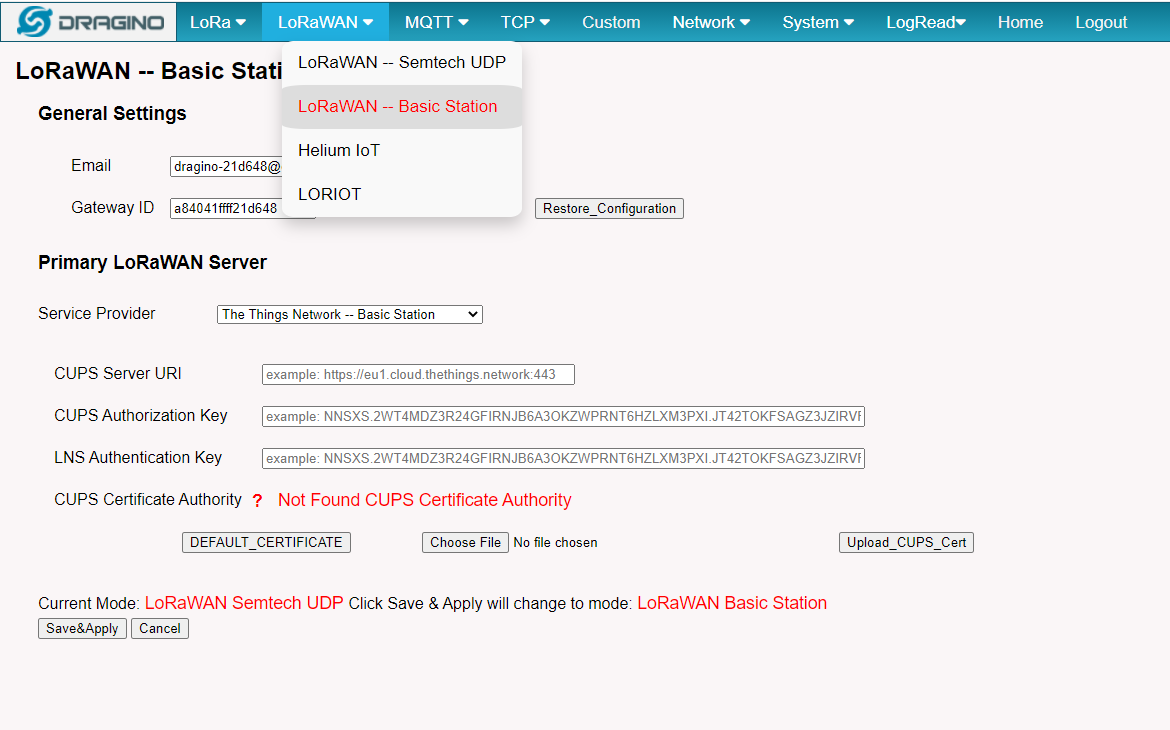
Task: Click the 'Not Found CUPS Certificate Authority' message
Action: pyautogui.click(x=425, y=500)
